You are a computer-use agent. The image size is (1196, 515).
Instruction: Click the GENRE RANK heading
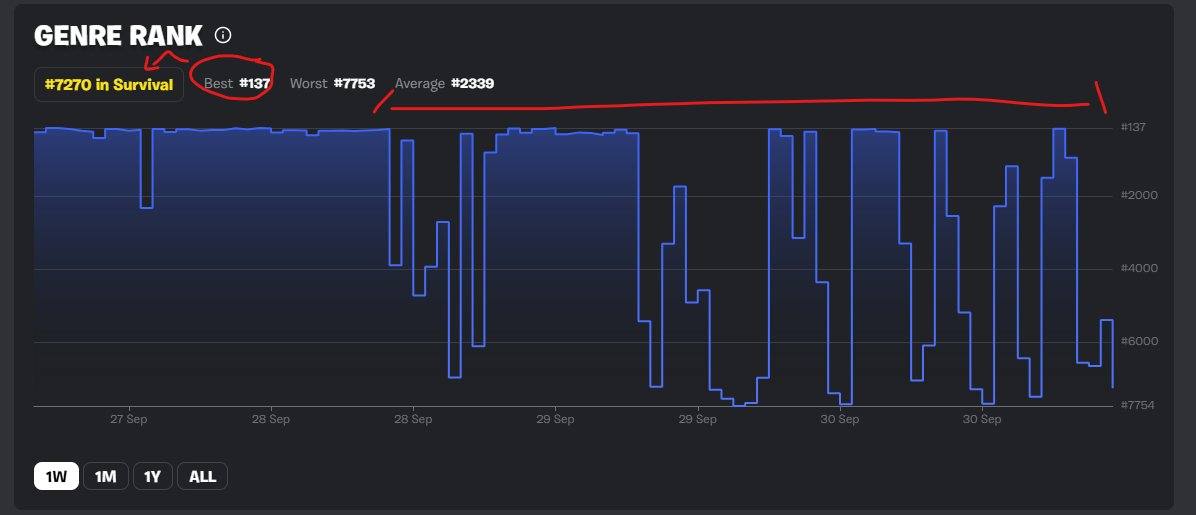click(x=118, y=36)
